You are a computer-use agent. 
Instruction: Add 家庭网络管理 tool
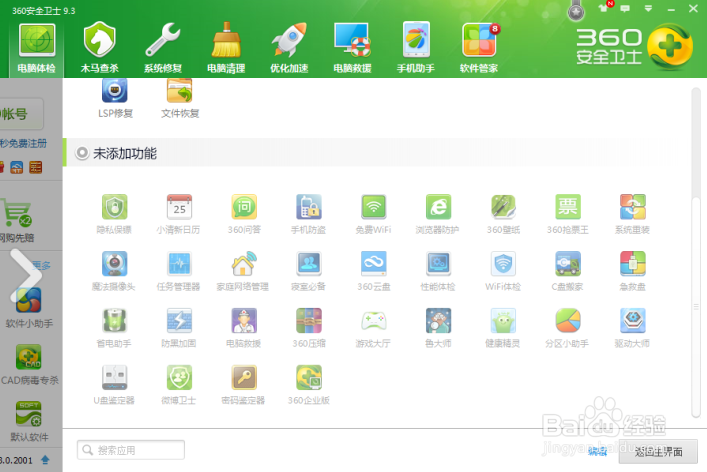pos(243,271)
